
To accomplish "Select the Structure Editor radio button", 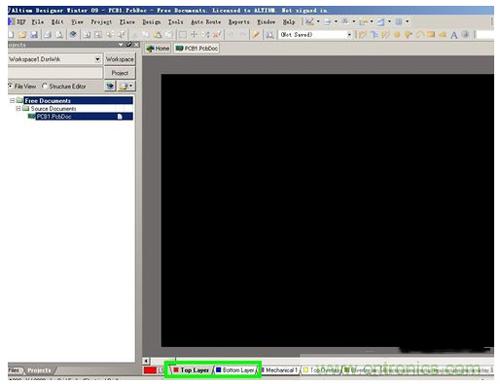I will click(x=44, y=86).
